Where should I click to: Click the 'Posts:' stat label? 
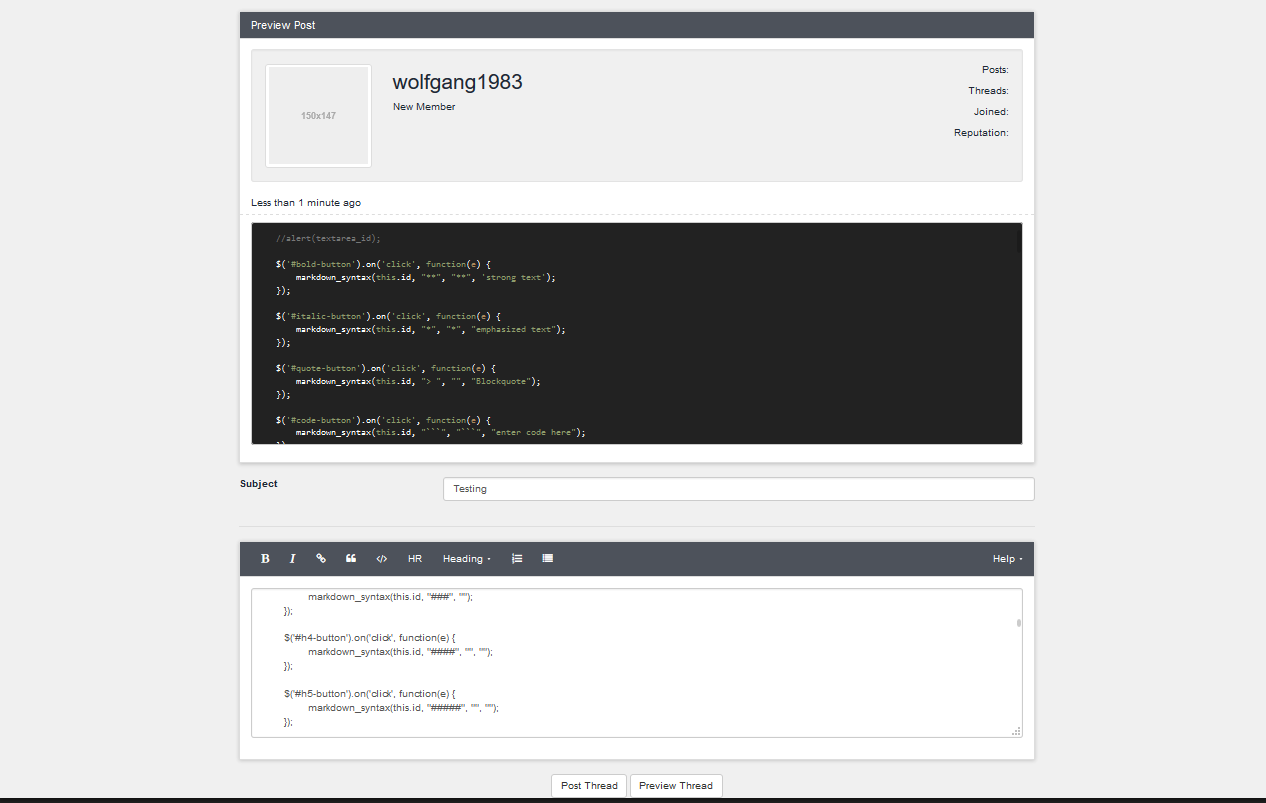click(x=995, y=70)
